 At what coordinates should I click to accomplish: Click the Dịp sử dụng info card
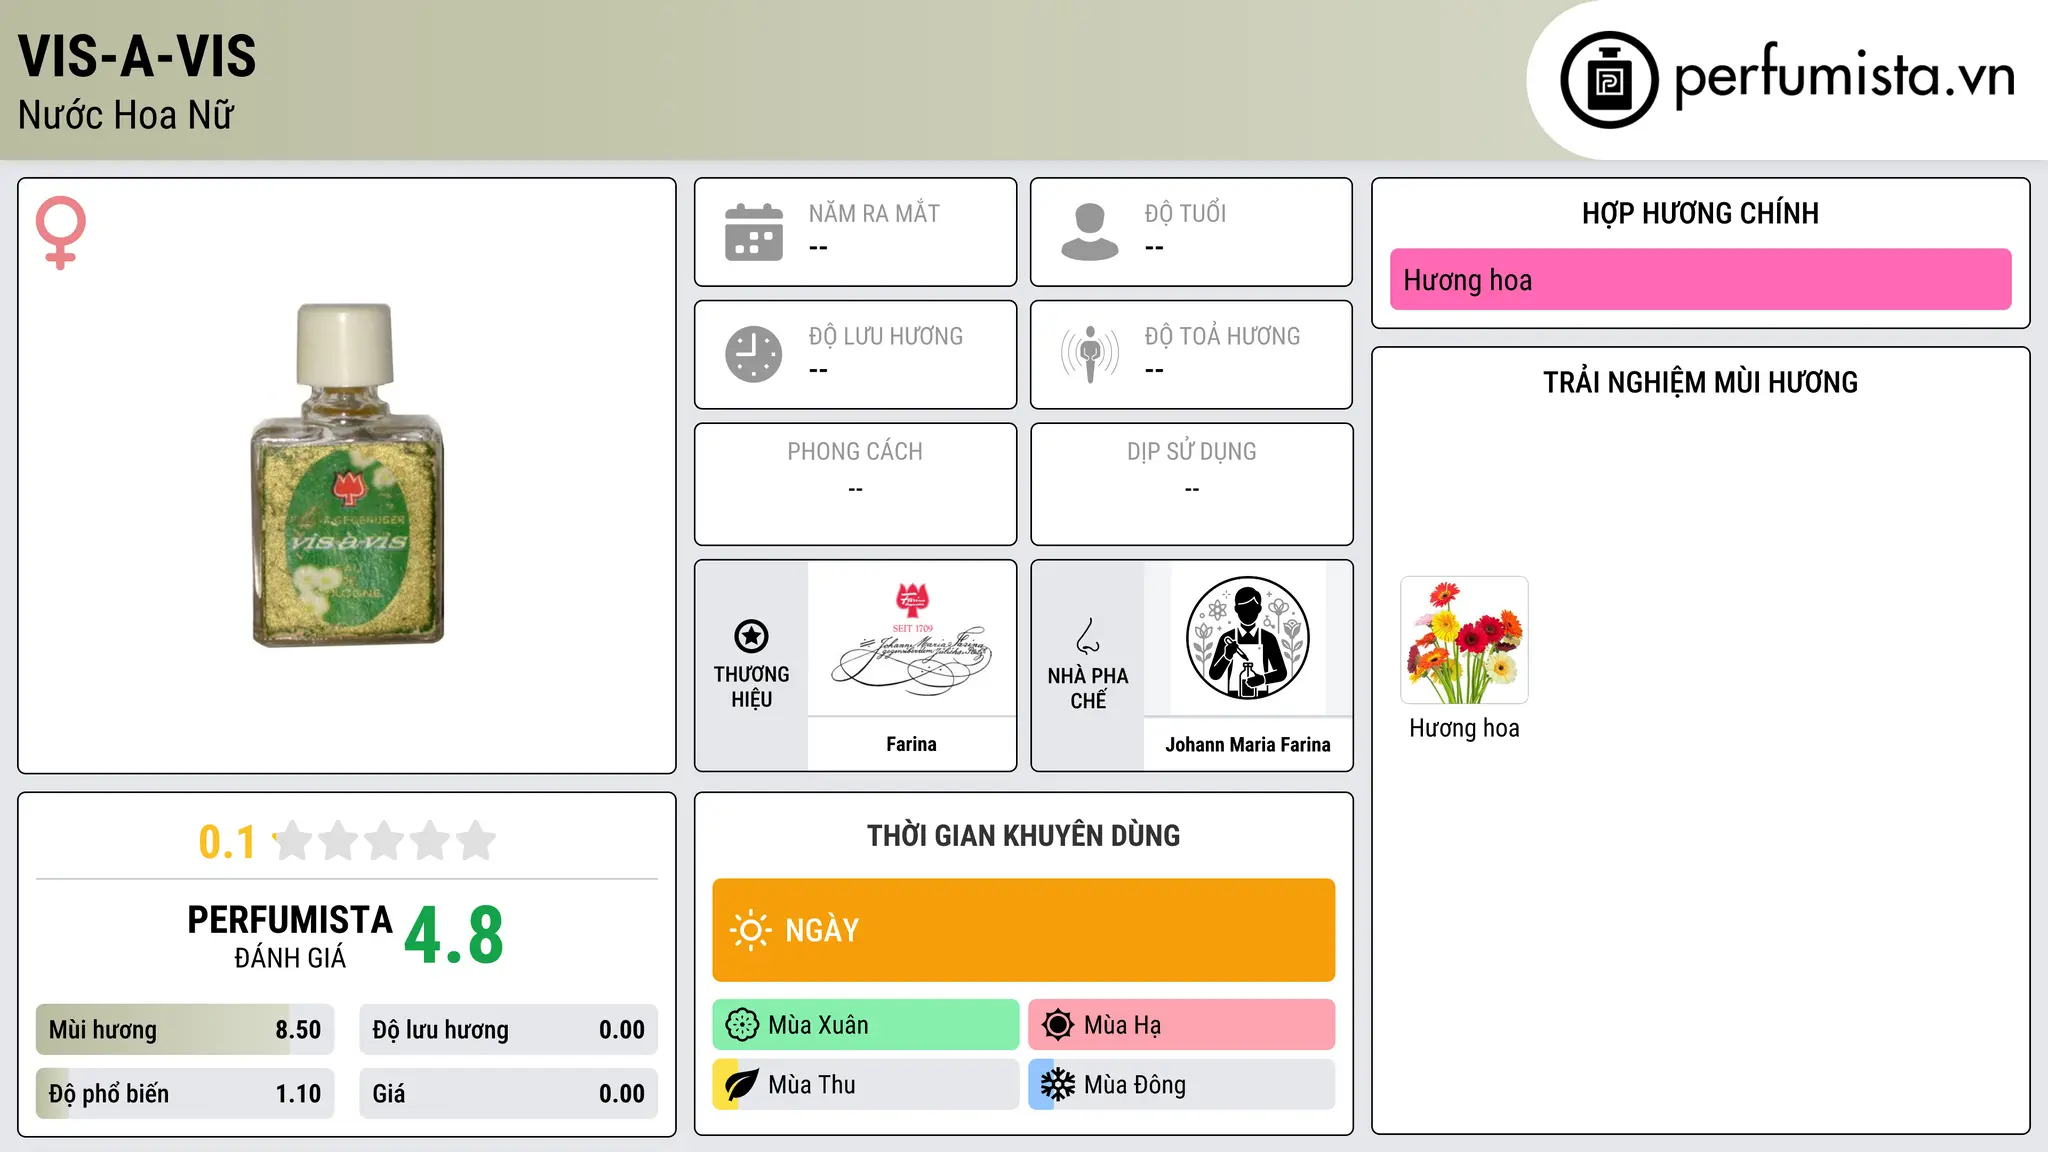[1192, 484]
